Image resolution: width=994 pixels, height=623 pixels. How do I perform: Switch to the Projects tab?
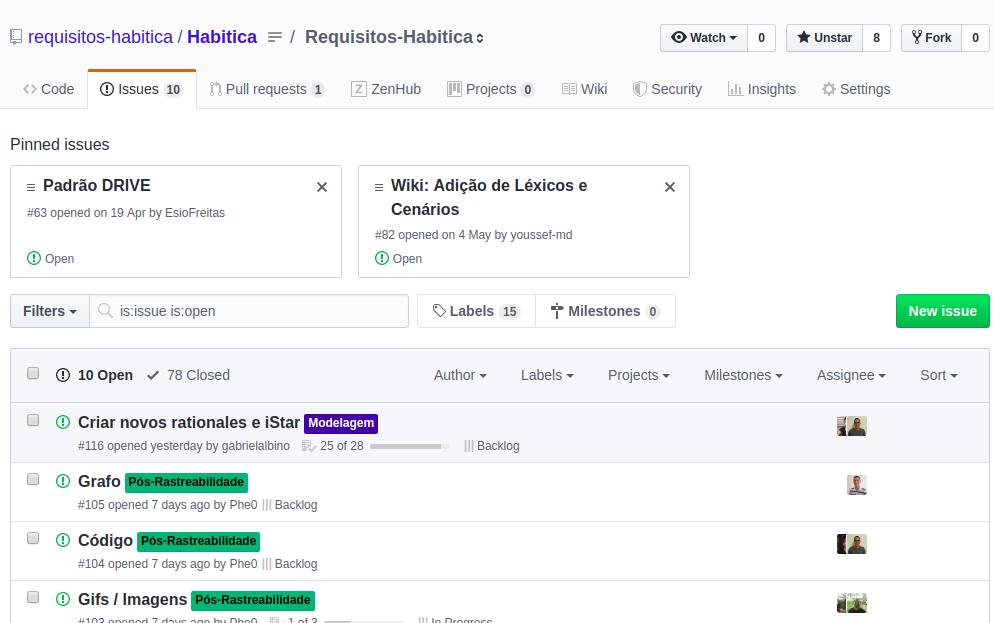[x=491, y=89]
